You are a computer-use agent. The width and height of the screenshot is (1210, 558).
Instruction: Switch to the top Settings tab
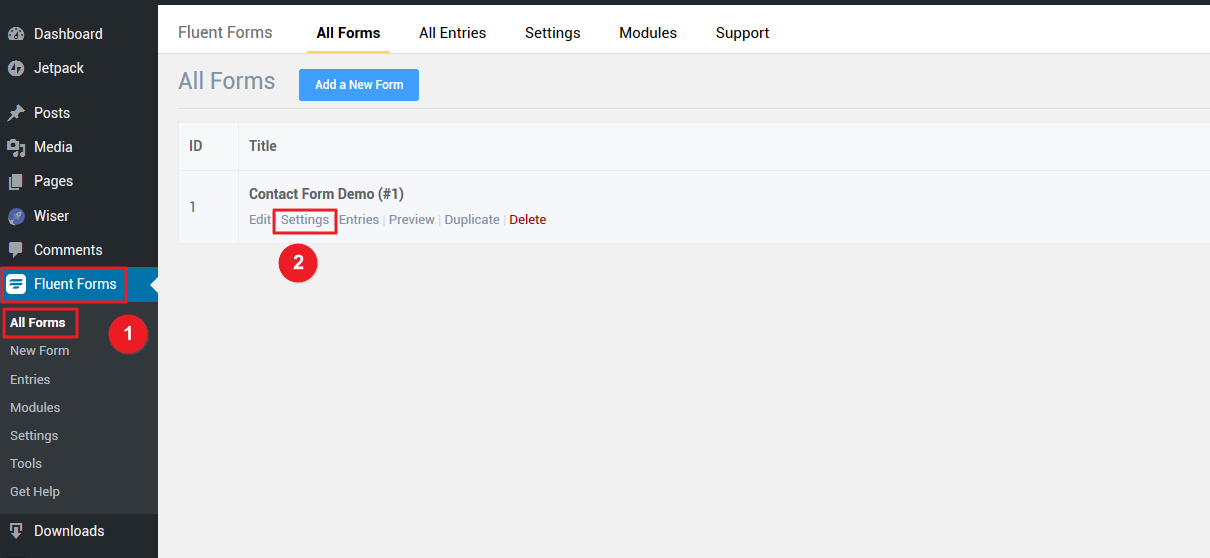coord(552,33)
